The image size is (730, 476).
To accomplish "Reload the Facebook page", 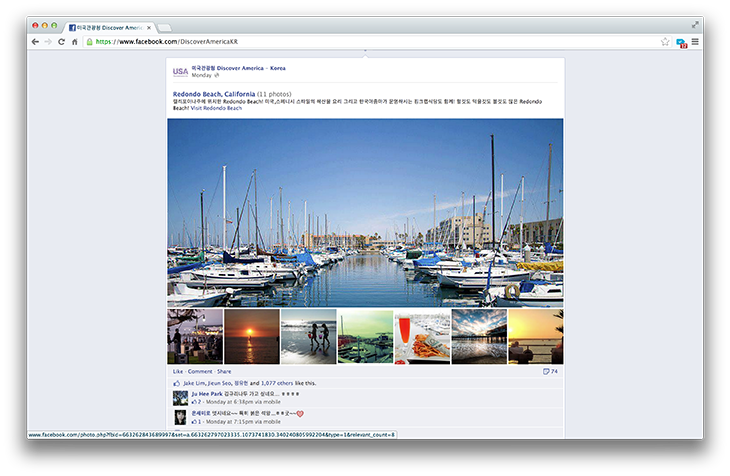I will (x=61, y=42).
